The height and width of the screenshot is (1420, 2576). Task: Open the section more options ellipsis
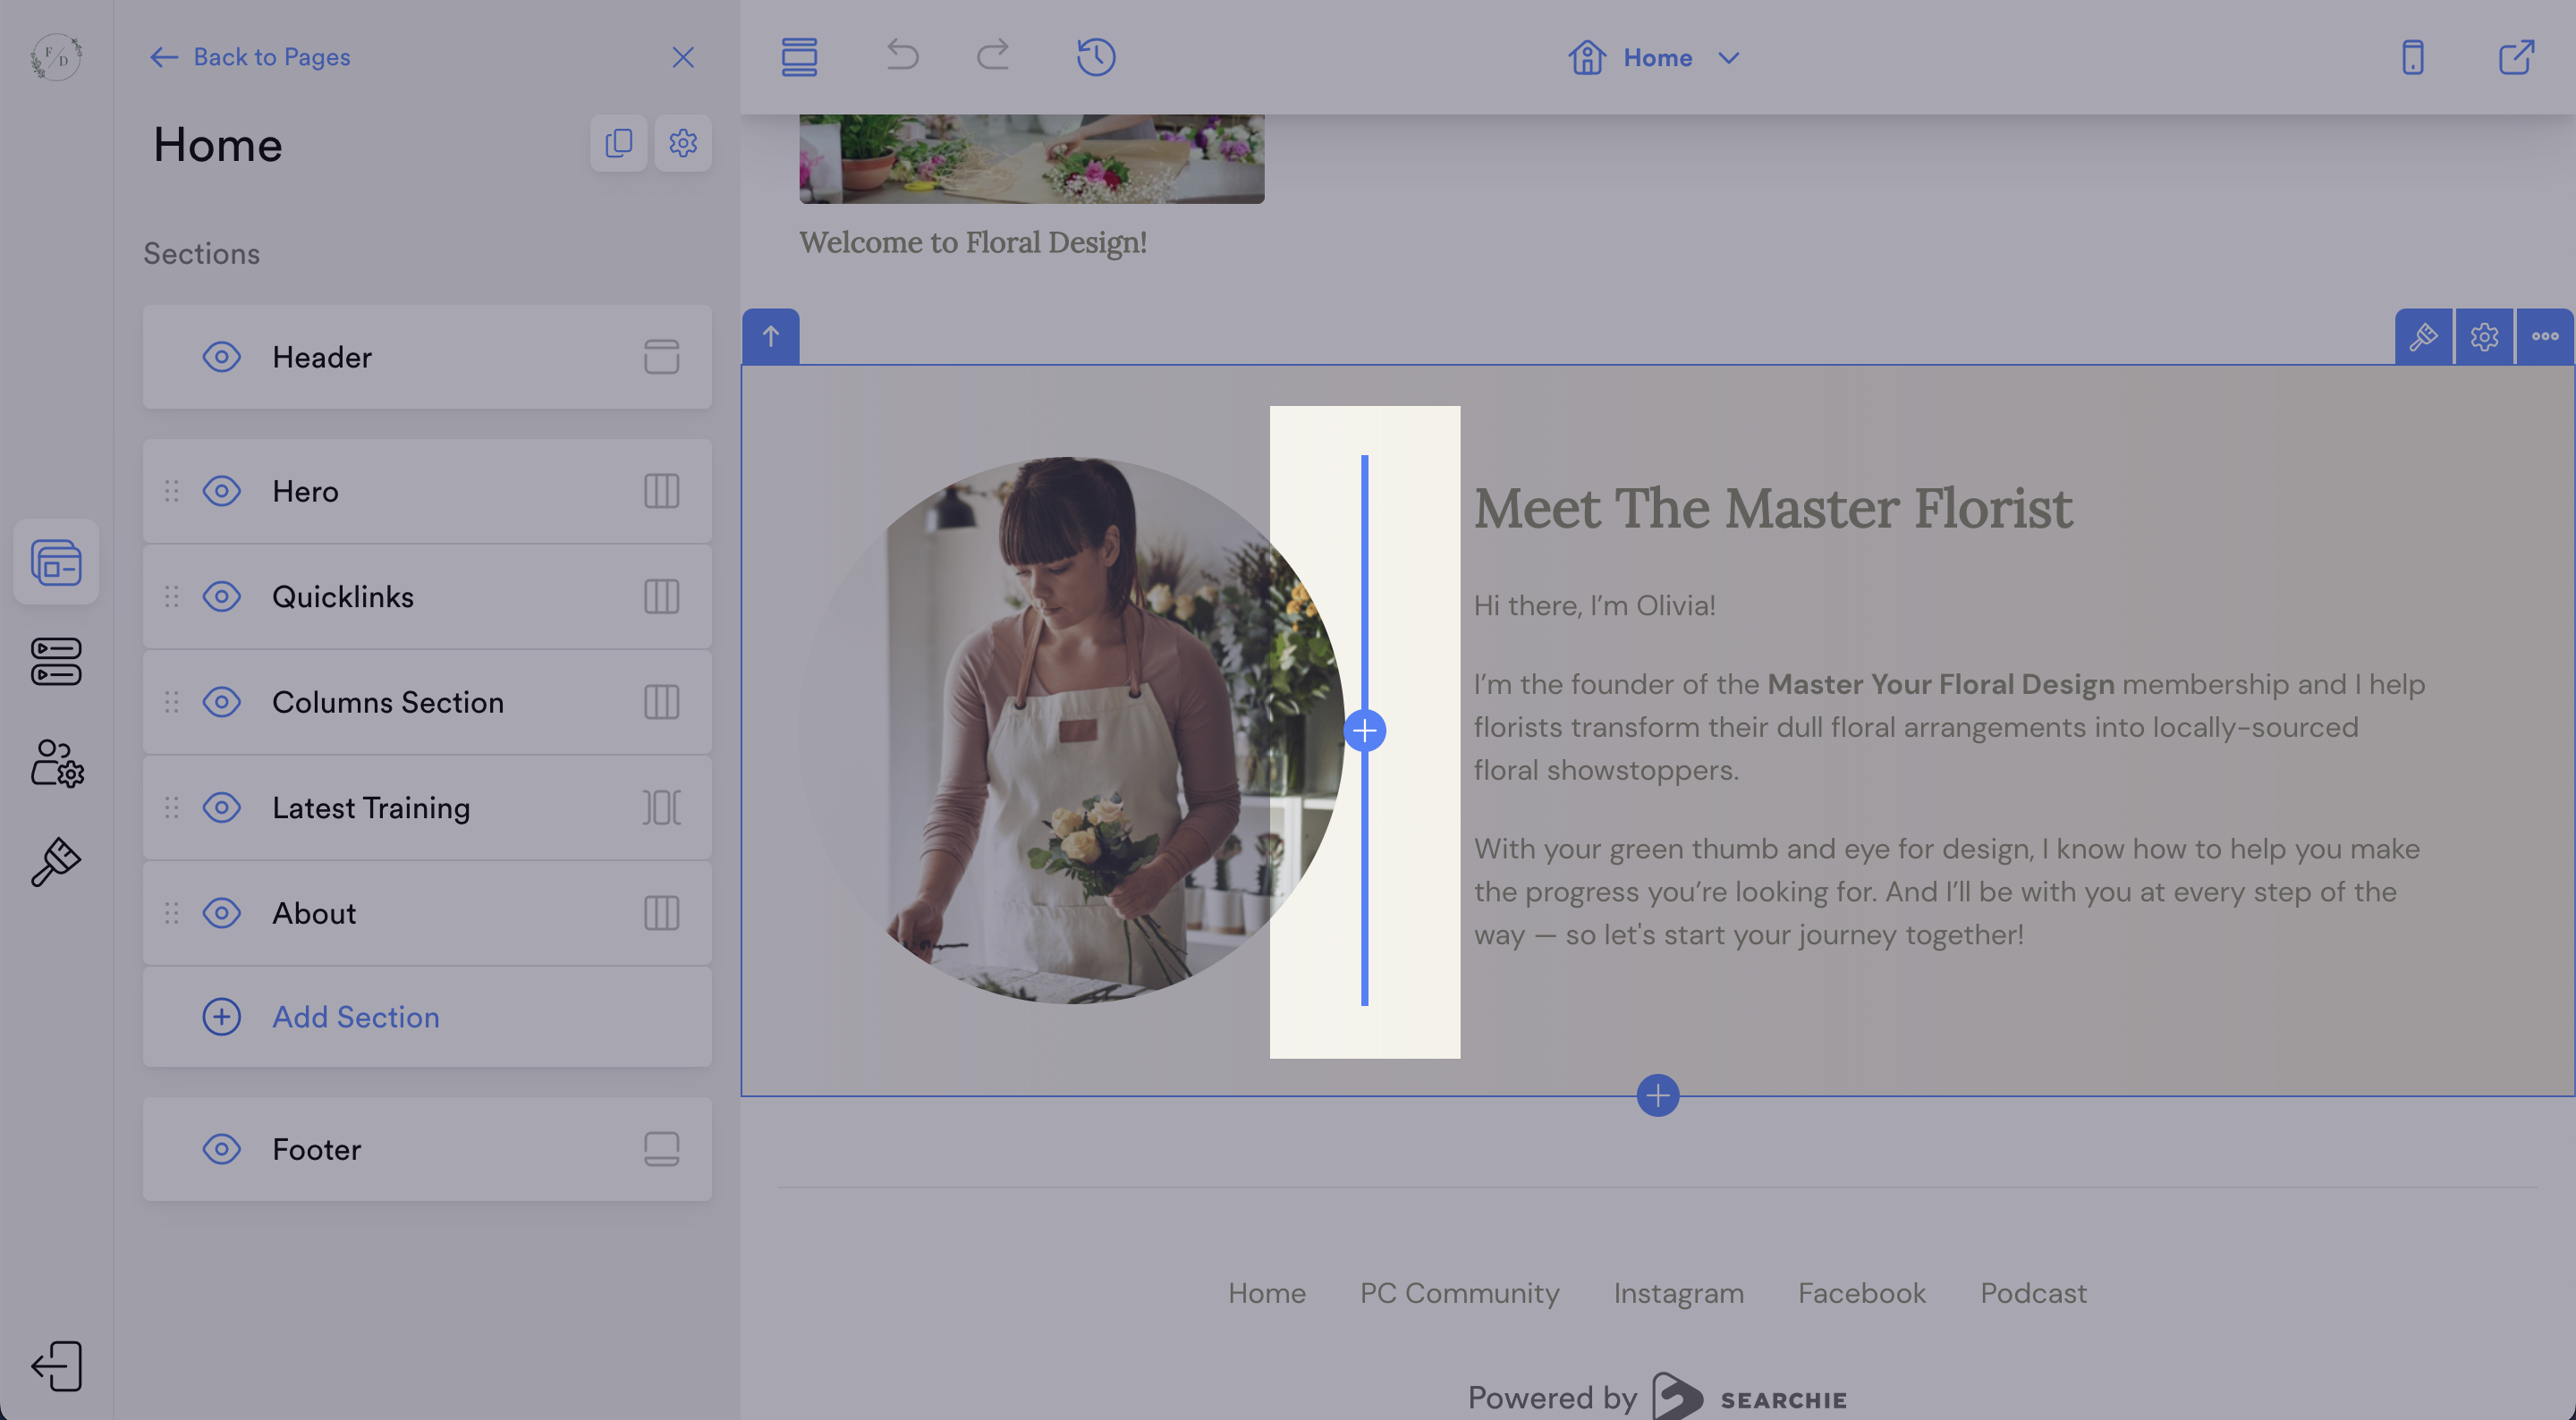click(x=2545, y=337)
